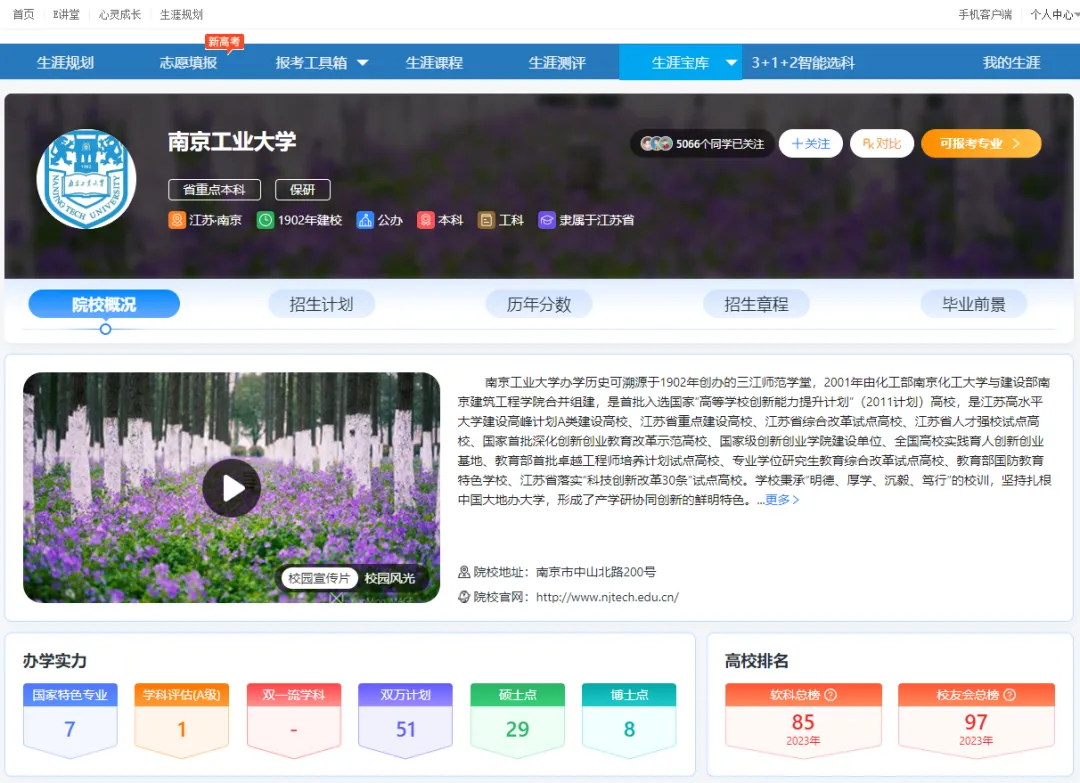Expand the introduction with 更多 link

pos(782,499)
